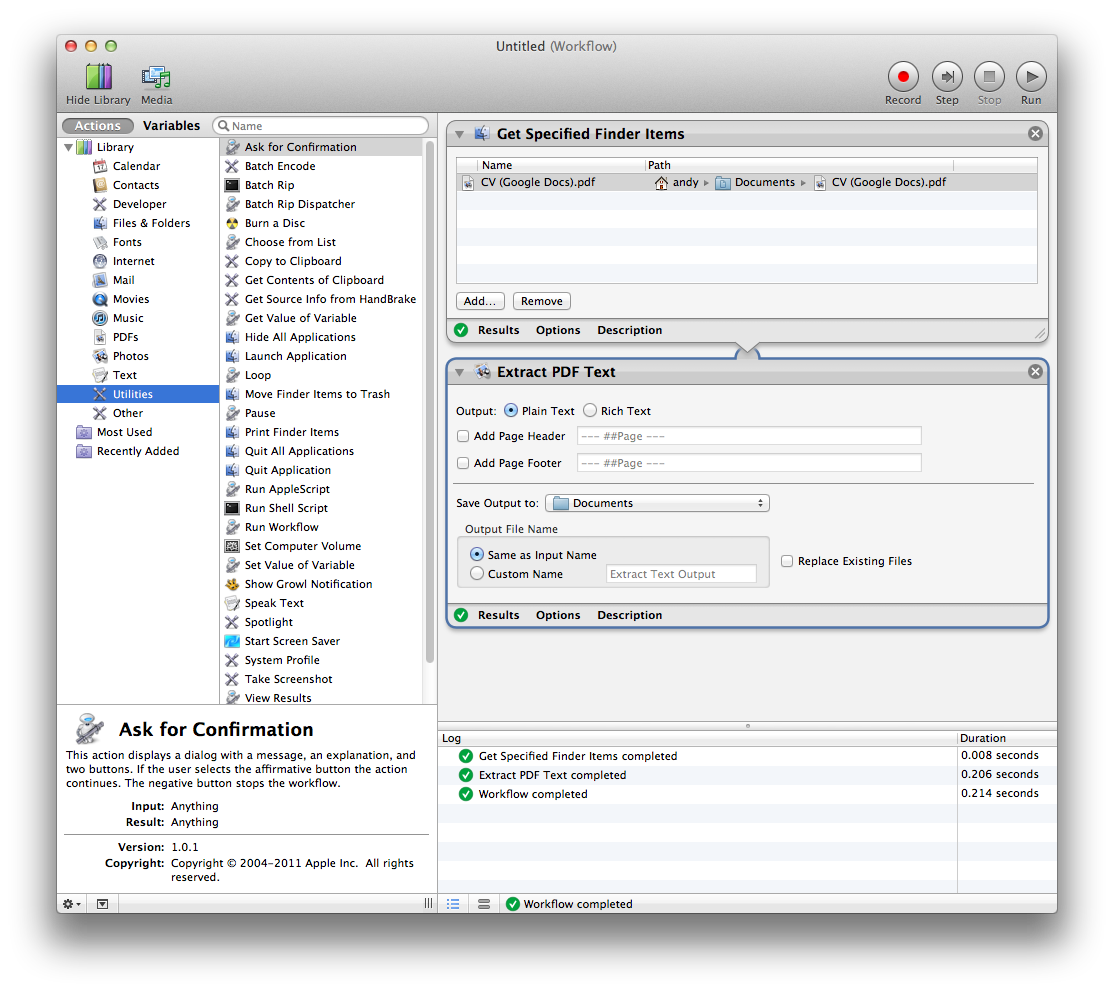Open the gear action menu
The image size is (1114, 992).
pos(71,904)
